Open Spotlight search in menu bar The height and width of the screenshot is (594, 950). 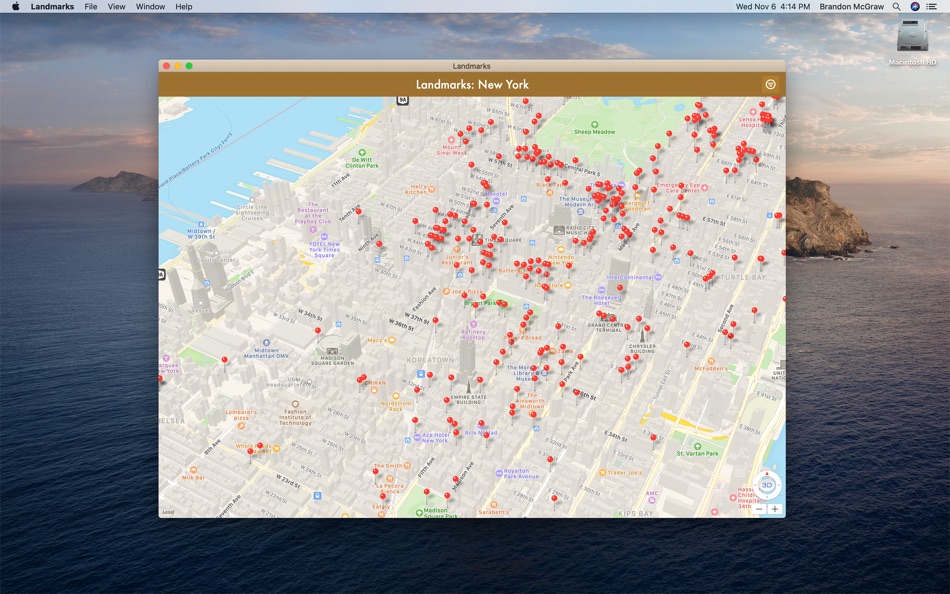coord(897,7)
